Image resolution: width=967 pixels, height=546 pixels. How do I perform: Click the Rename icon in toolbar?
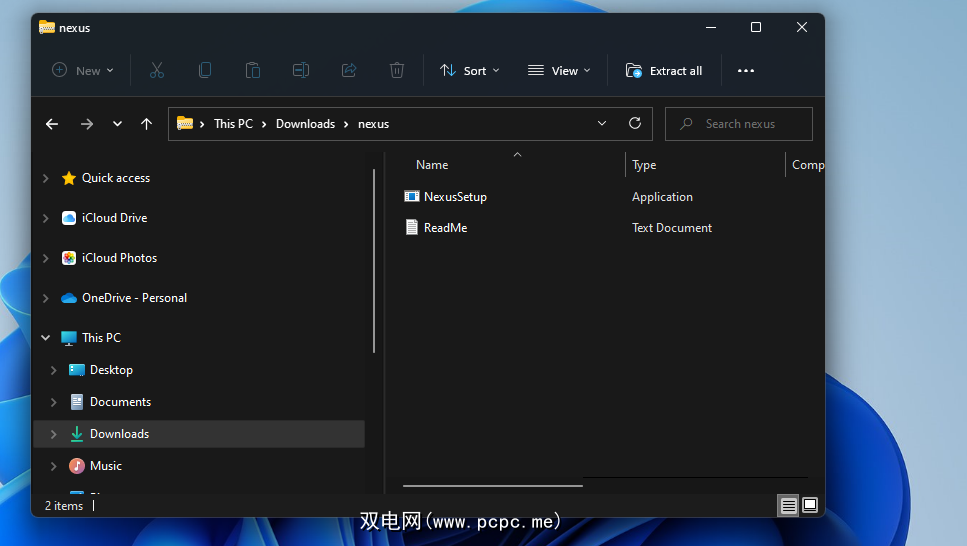point(301,70)
